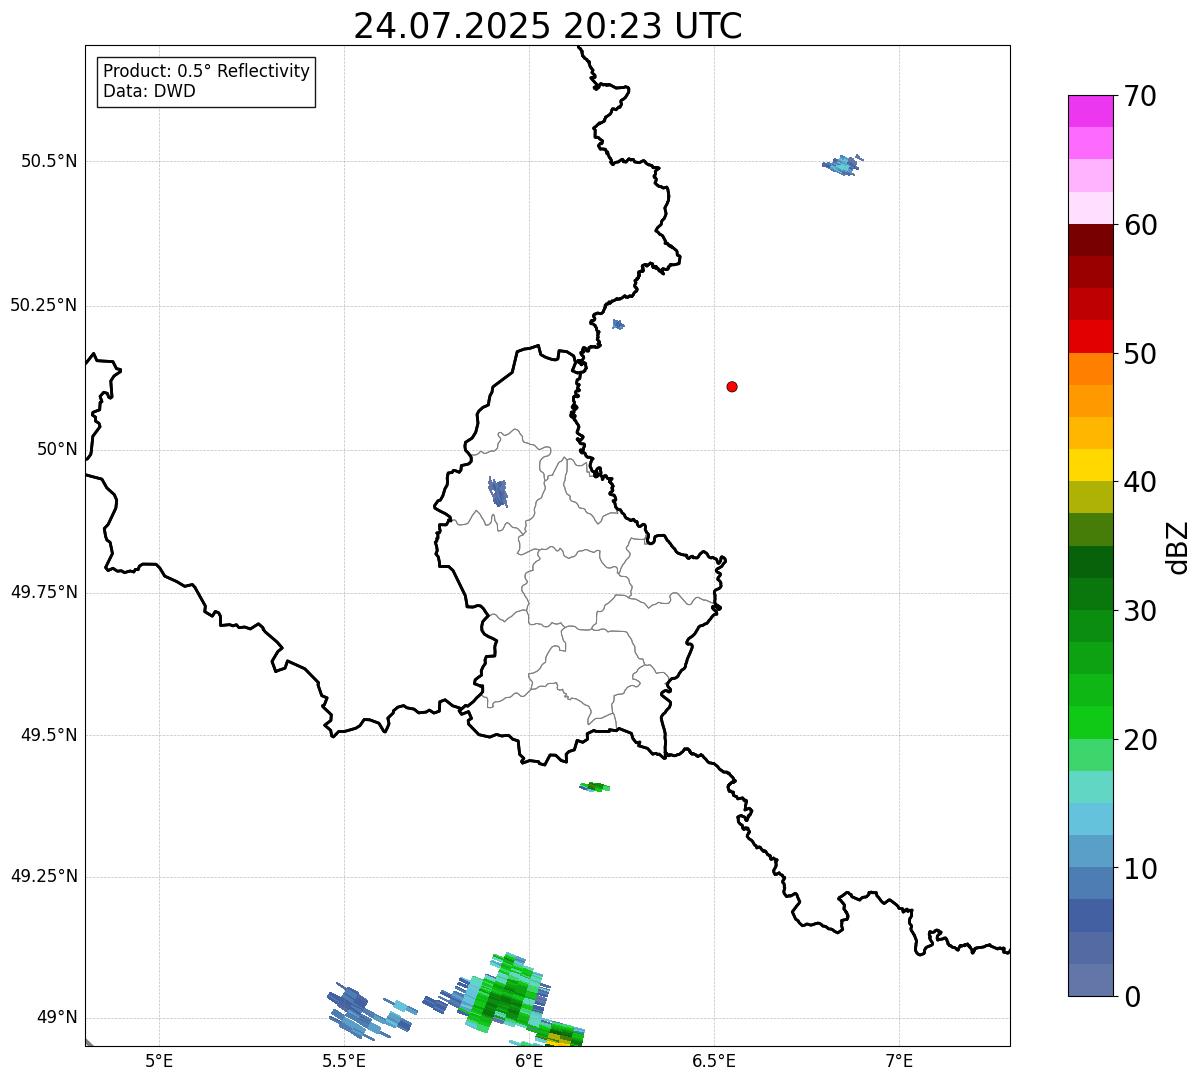Screen dimensions: 1202x1081
Task: Click the 50.25°N latitude label
Action: (44, 305)
